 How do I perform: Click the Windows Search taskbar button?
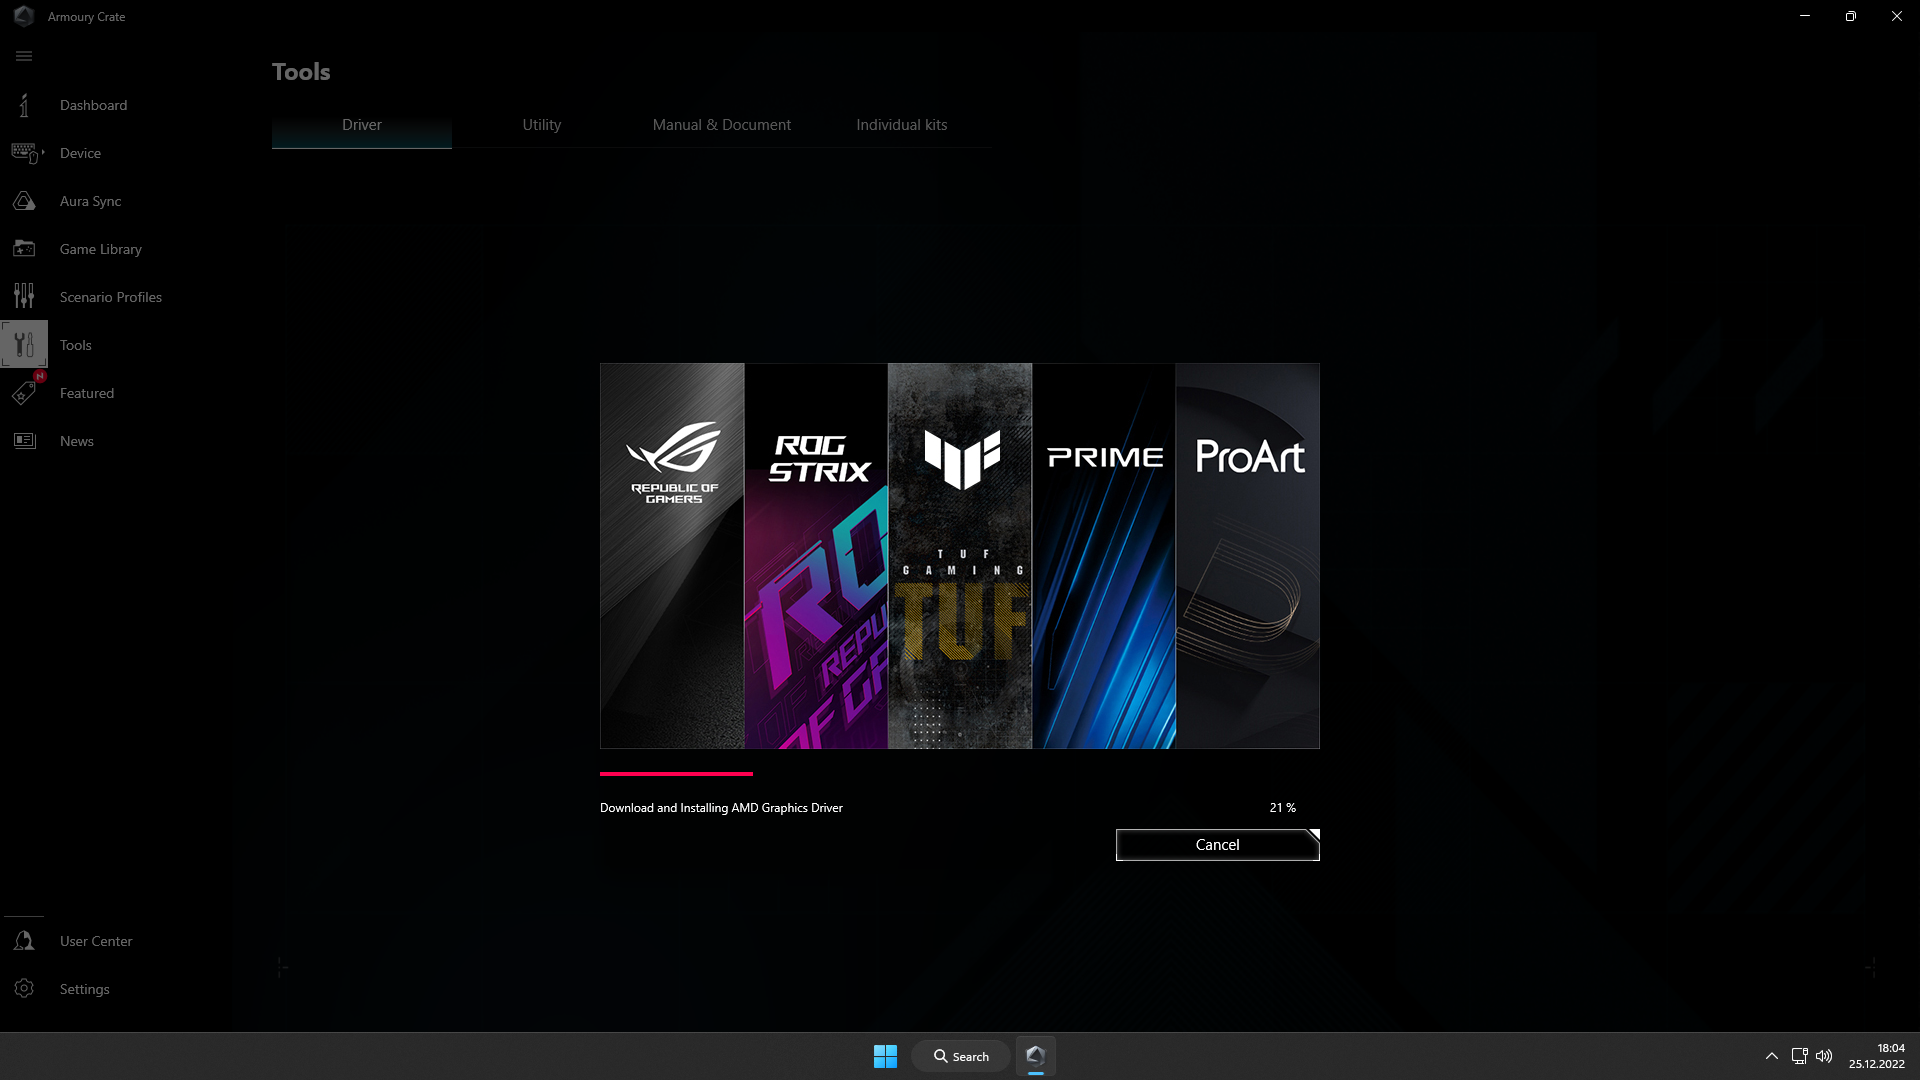pyautogui.click(x=961, y=1056)
